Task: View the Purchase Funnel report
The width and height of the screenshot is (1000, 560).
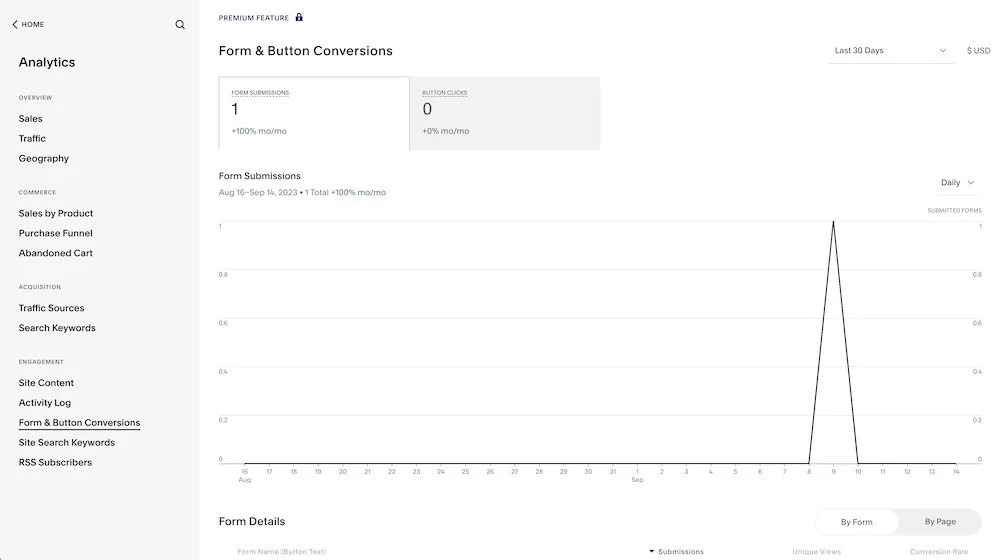Action: 56,234
